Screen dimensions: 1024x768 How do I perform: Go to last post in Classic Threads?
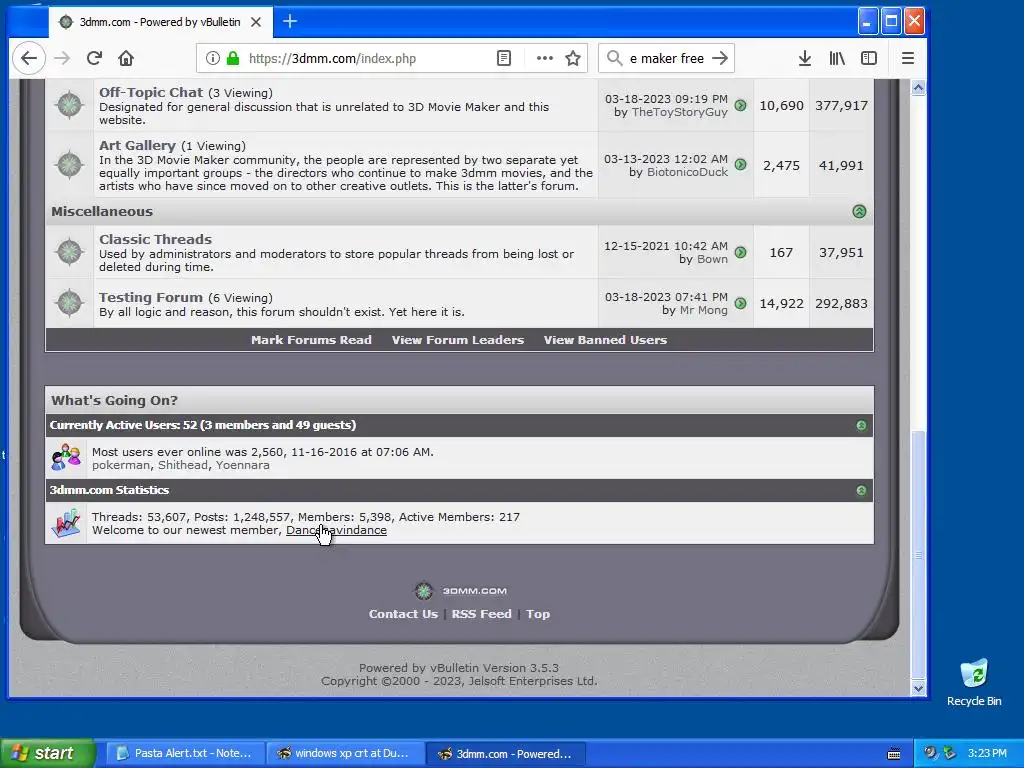(x=741, y=252)
